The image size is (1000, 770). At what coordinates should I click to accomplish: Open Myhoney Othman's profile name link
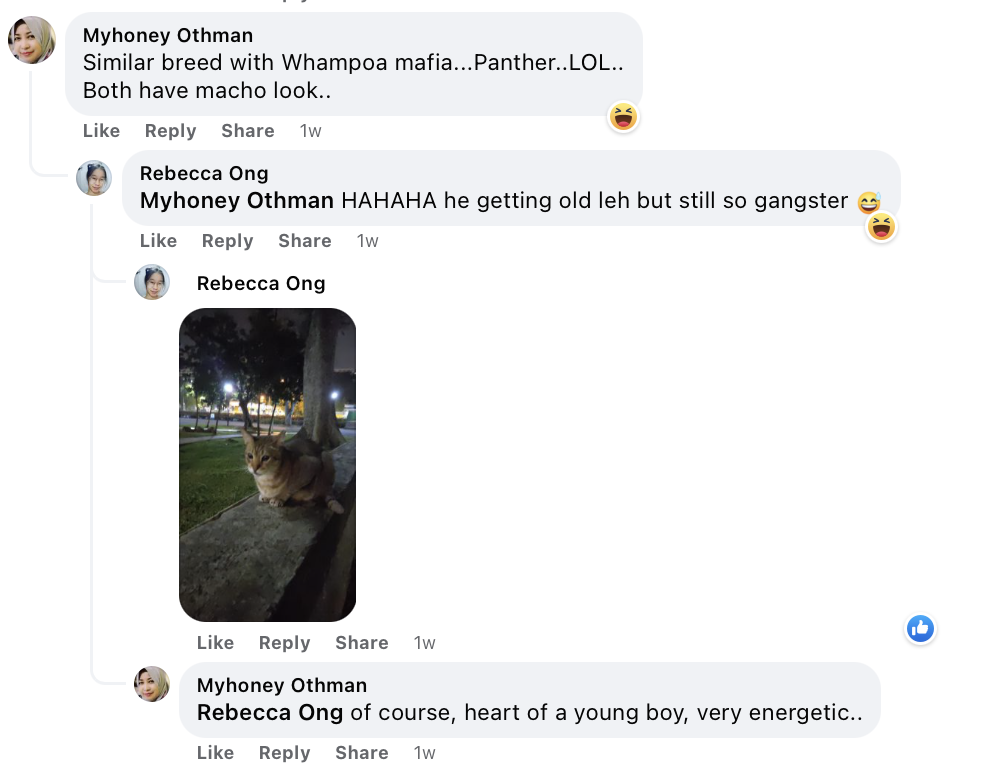tap(167, 35)
